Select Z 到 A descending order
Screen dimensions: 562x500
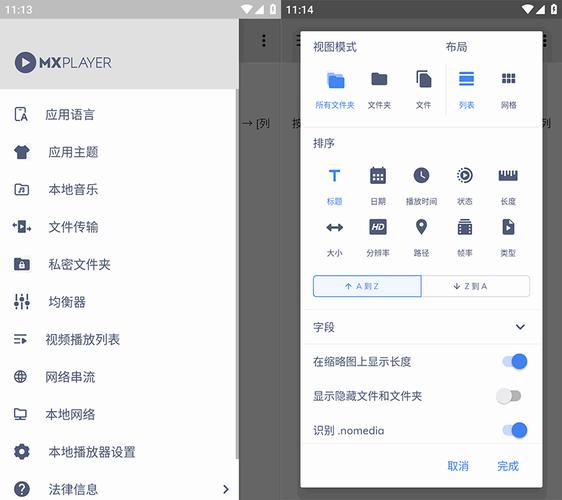pyautogui.click(x=475, y=286)
